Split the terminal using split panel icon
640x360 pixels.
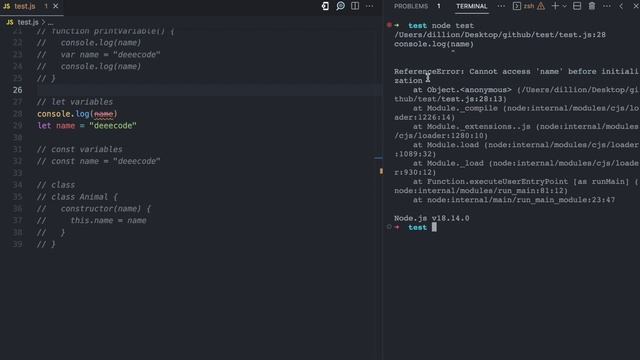(577, 6)
